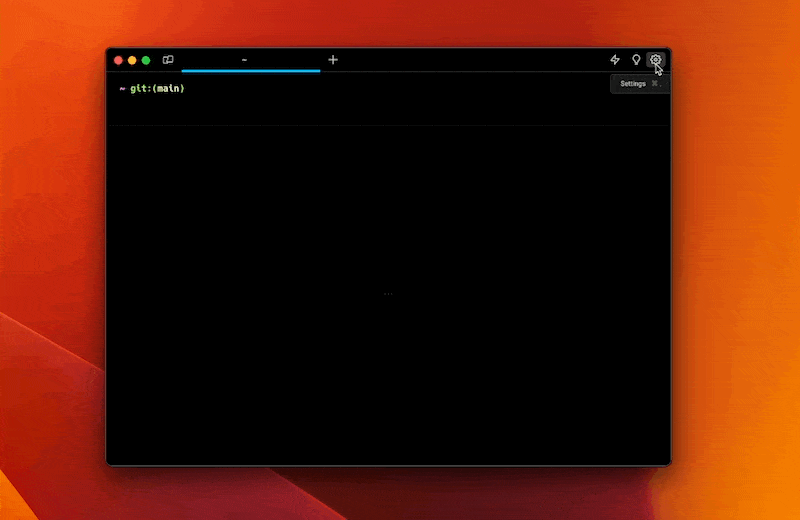Toggle the sidebar panel icon
800x520 pixels.
coord(168,60)
